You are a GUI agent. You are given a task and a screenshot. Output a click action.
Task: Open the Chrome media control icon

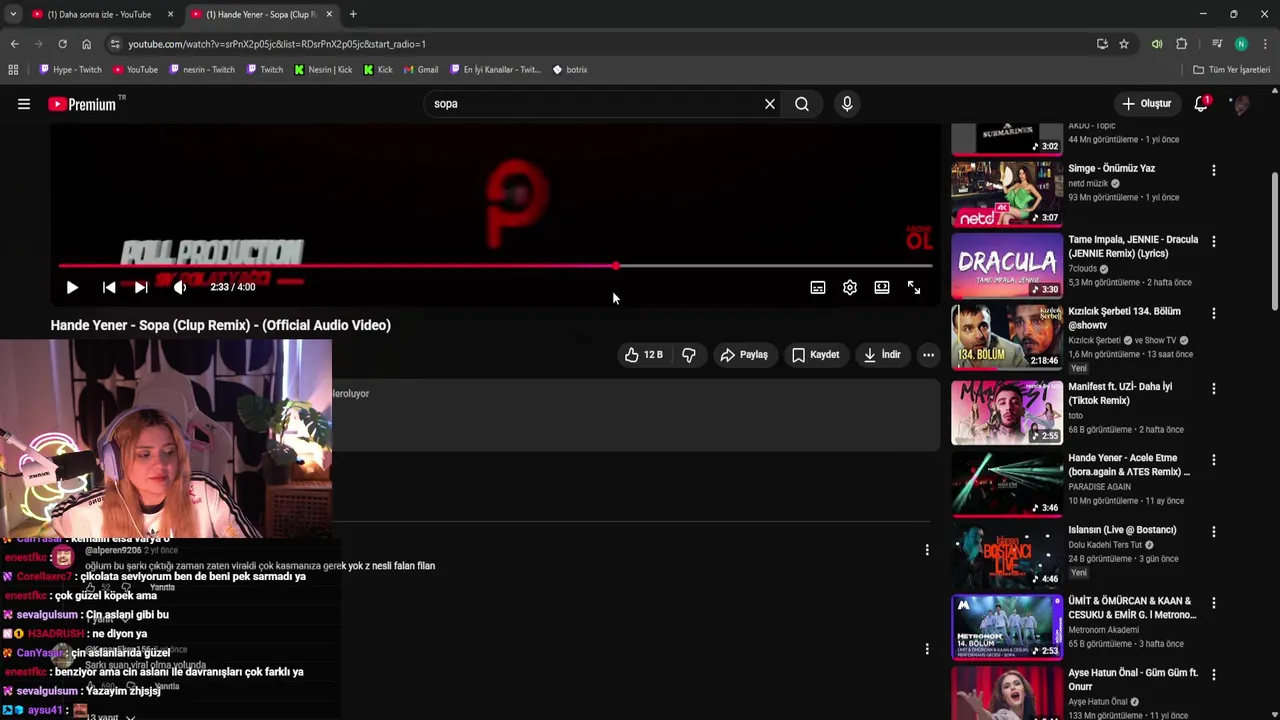pos(1217,44)
